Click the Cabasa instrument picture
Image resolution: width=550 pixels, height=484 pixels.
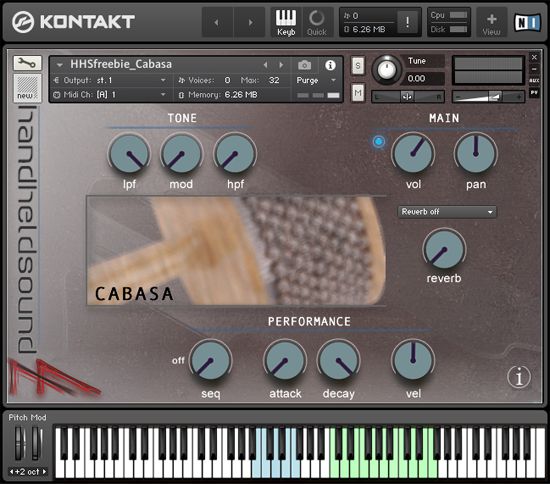pos(236,250)
